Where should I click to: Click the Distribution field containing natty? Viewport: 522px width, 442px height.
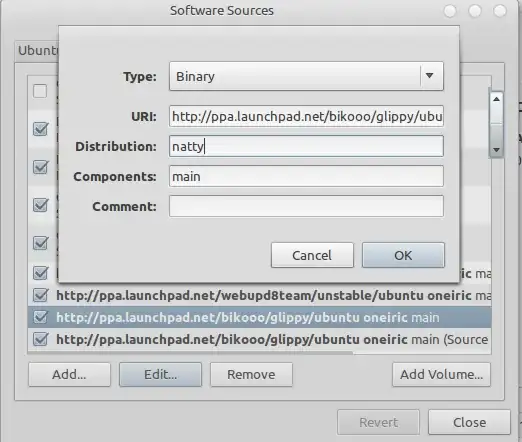(x=306, y=146)
